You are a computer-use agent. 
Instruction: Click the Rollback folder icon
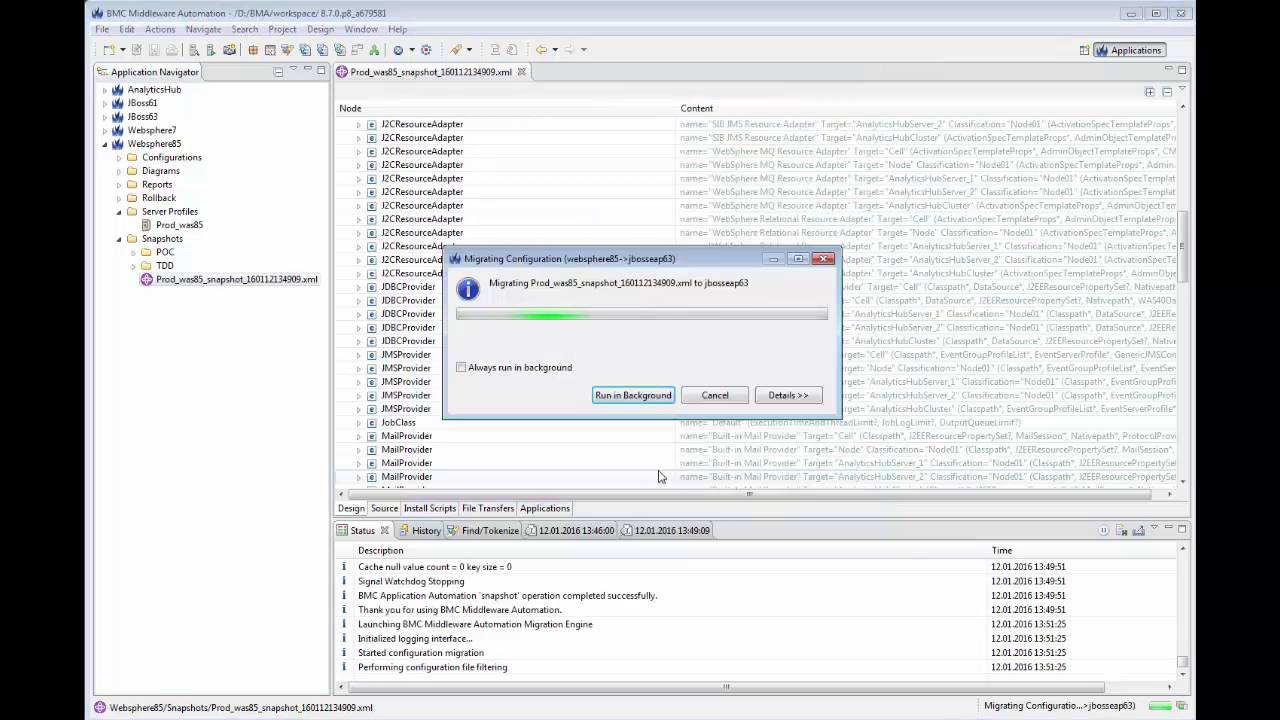(x=132, y=198)
